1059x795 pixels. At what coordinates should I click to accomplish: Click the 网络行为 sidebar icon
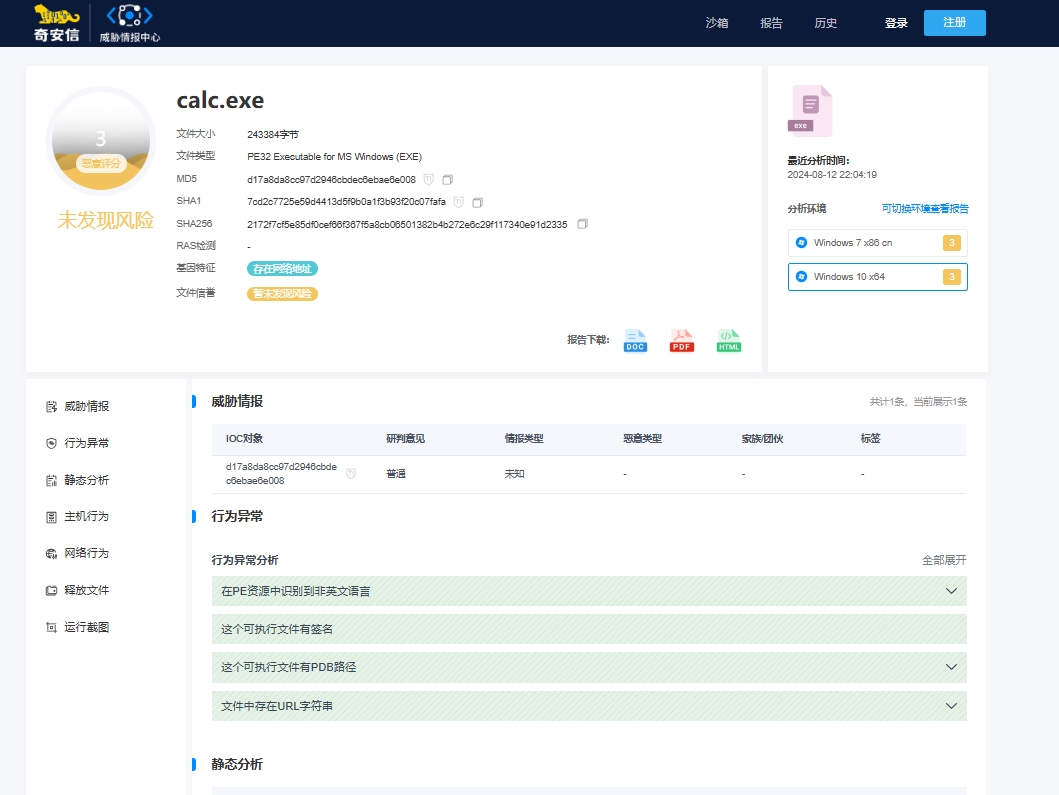coord(51,553)
